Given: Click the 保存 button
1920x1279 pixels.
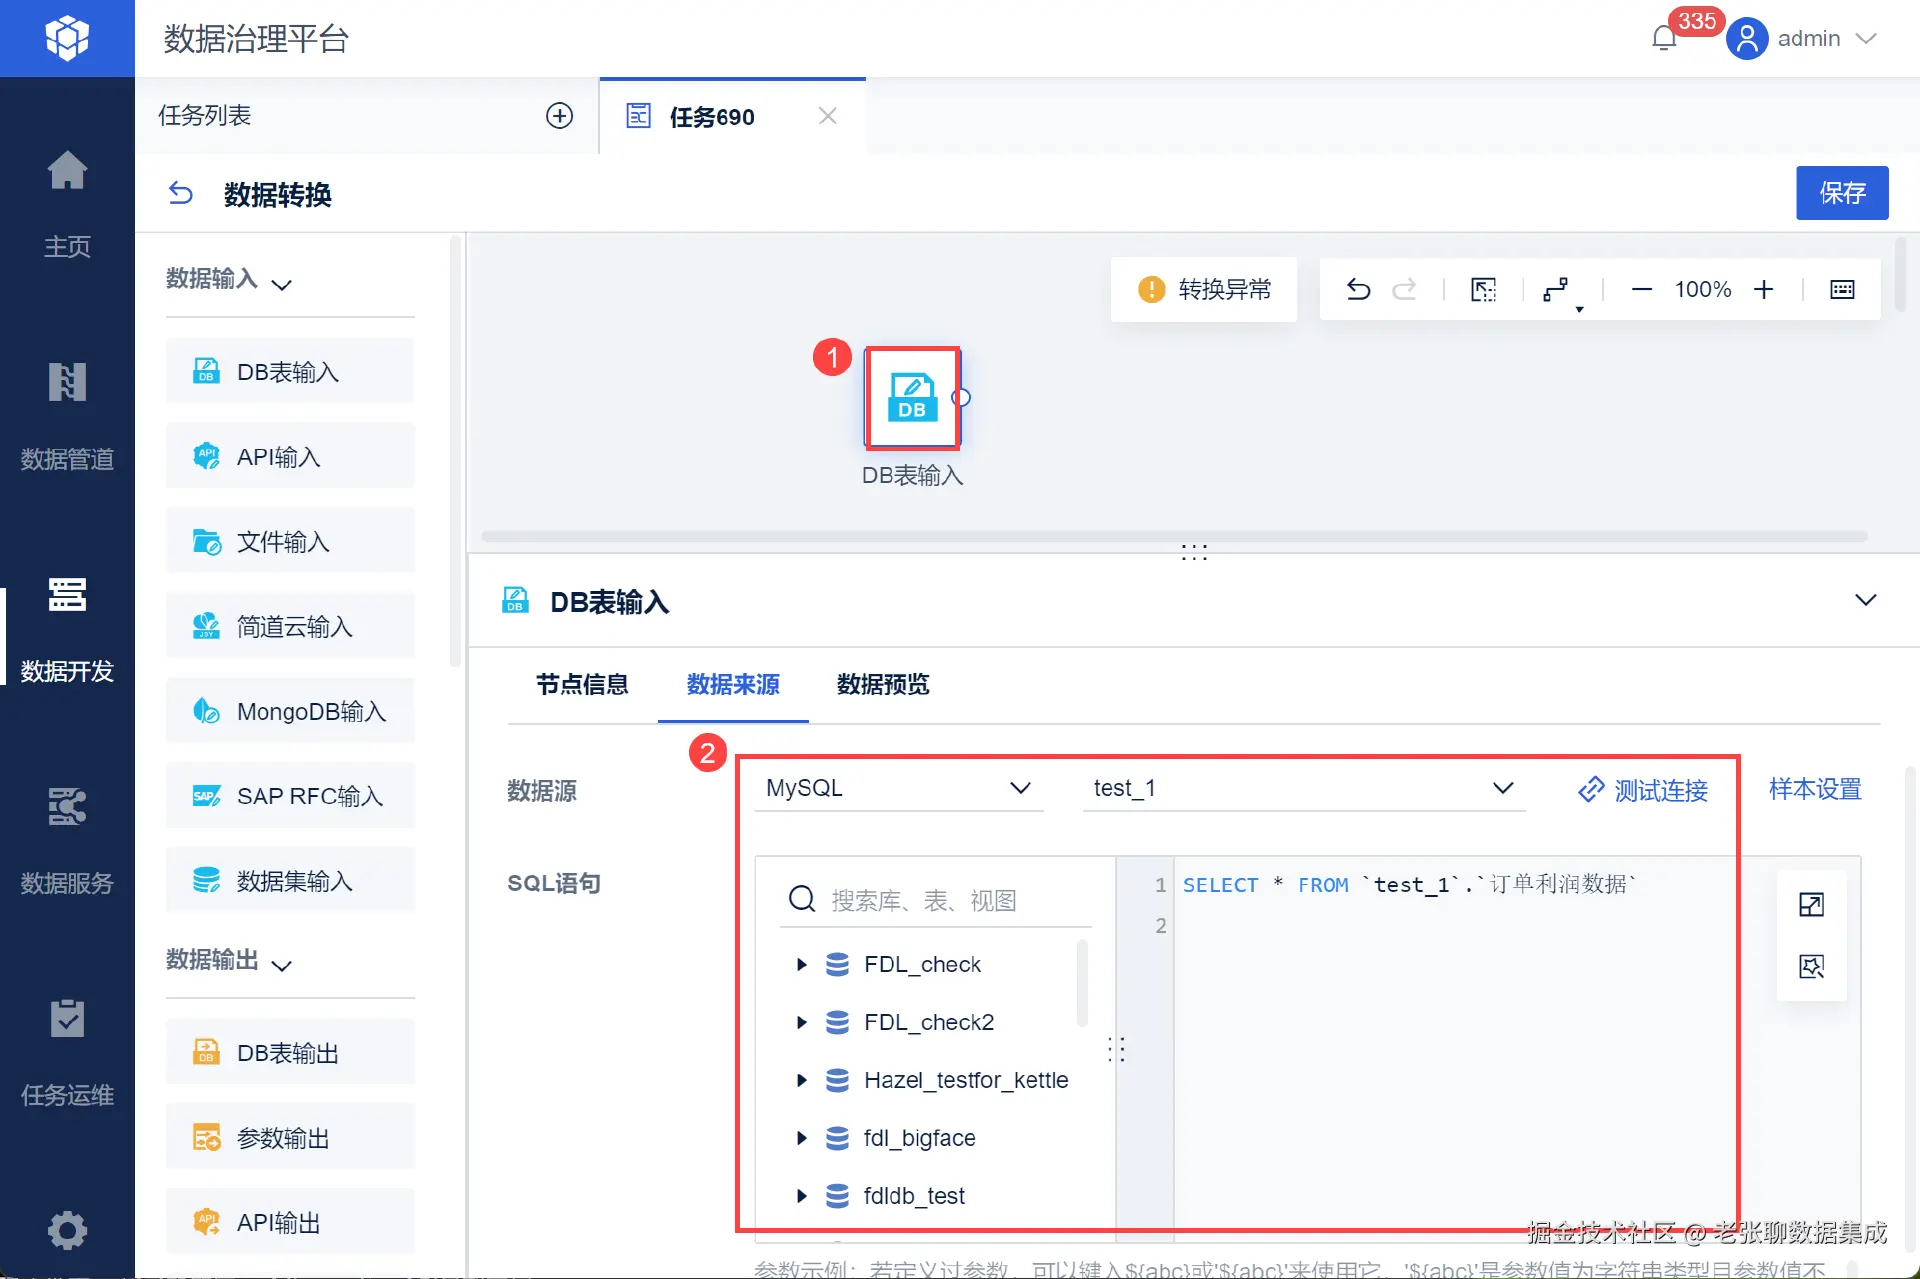Looking at the screenshot, I should point(1841,193).
